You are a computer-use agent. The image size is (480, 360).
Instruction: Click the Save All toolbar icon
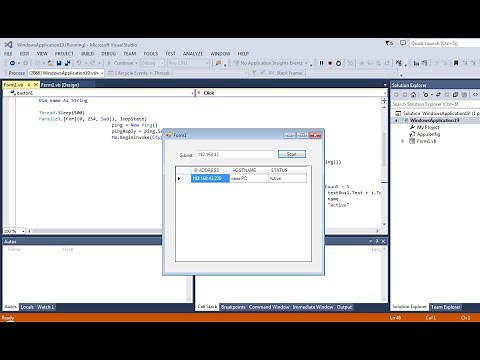point(68,63)
